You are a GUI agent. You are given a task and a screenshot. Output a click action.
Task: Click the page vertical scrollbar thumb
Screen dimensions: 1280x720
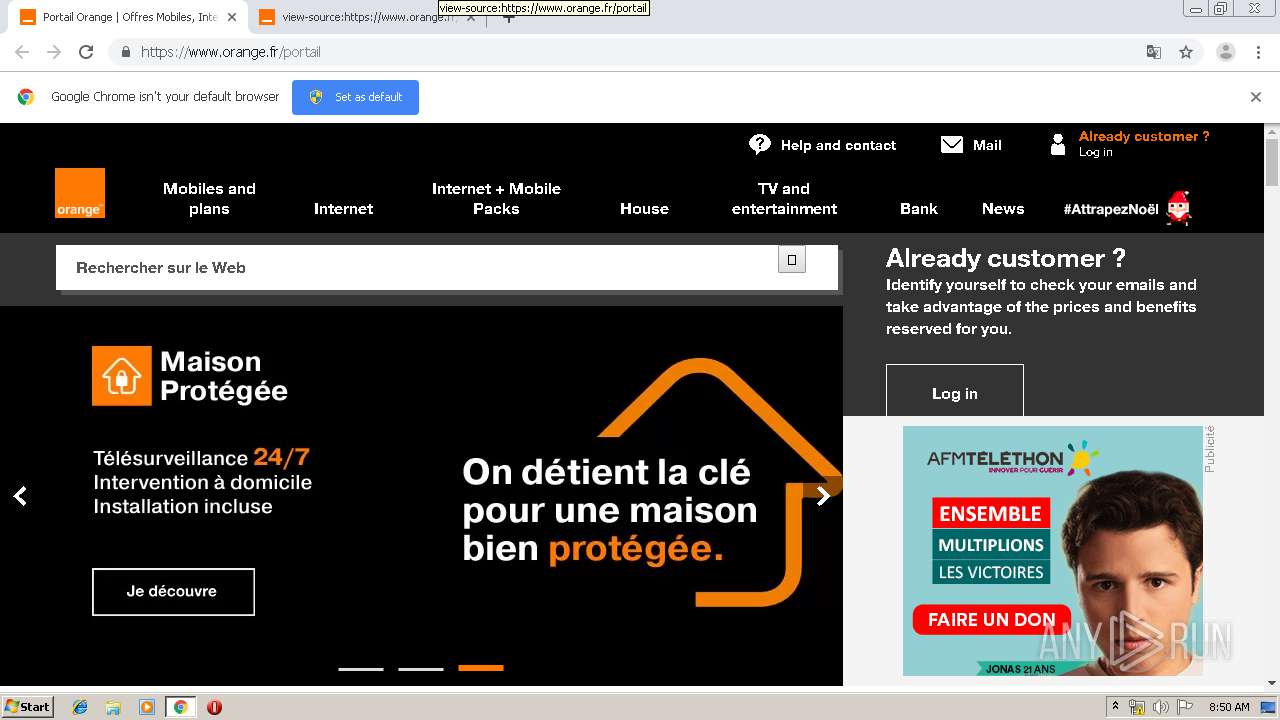coord(1272,163)
